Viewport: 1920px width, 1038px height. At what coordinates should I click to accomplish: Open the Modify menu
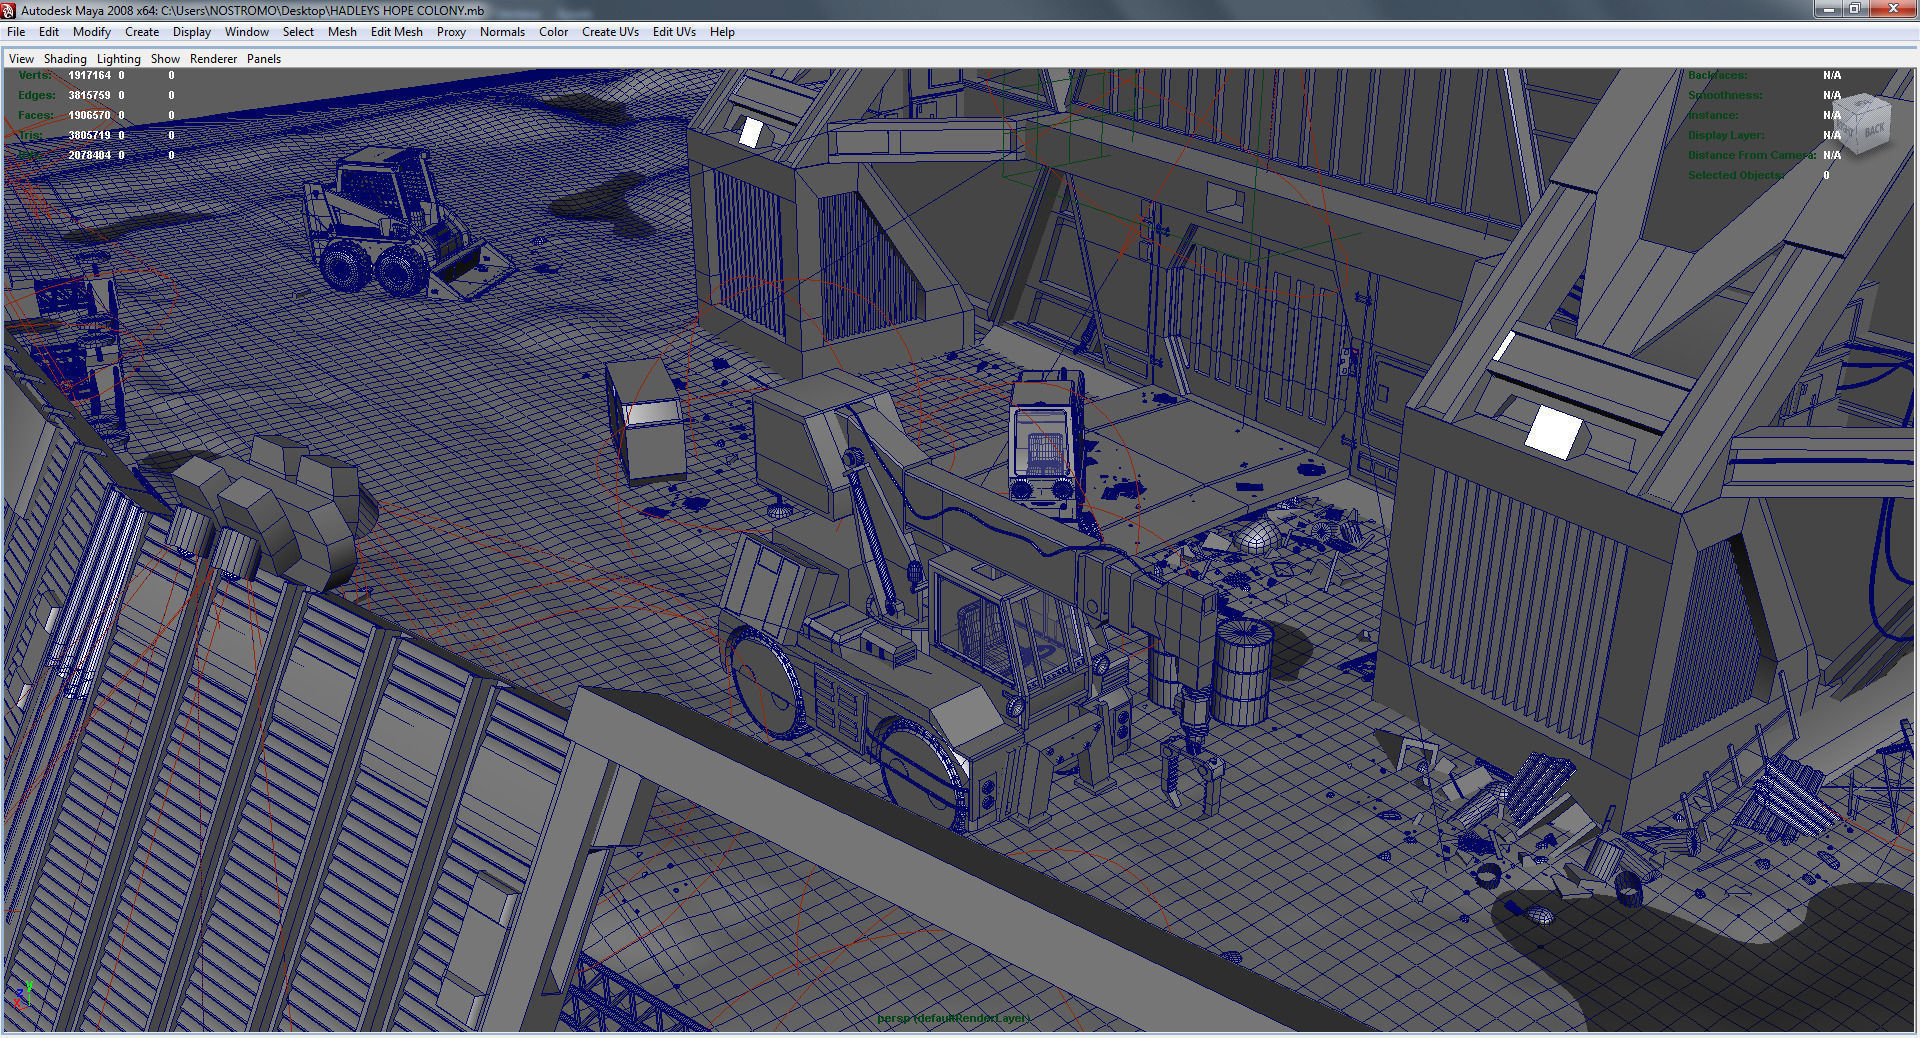tap(92, 32)
